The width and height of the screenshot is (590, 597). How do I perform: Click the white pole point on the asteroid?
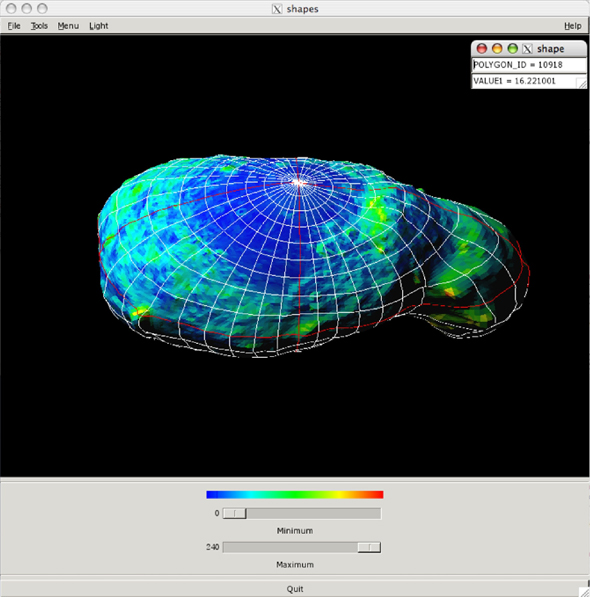click(x=299, y=183)
